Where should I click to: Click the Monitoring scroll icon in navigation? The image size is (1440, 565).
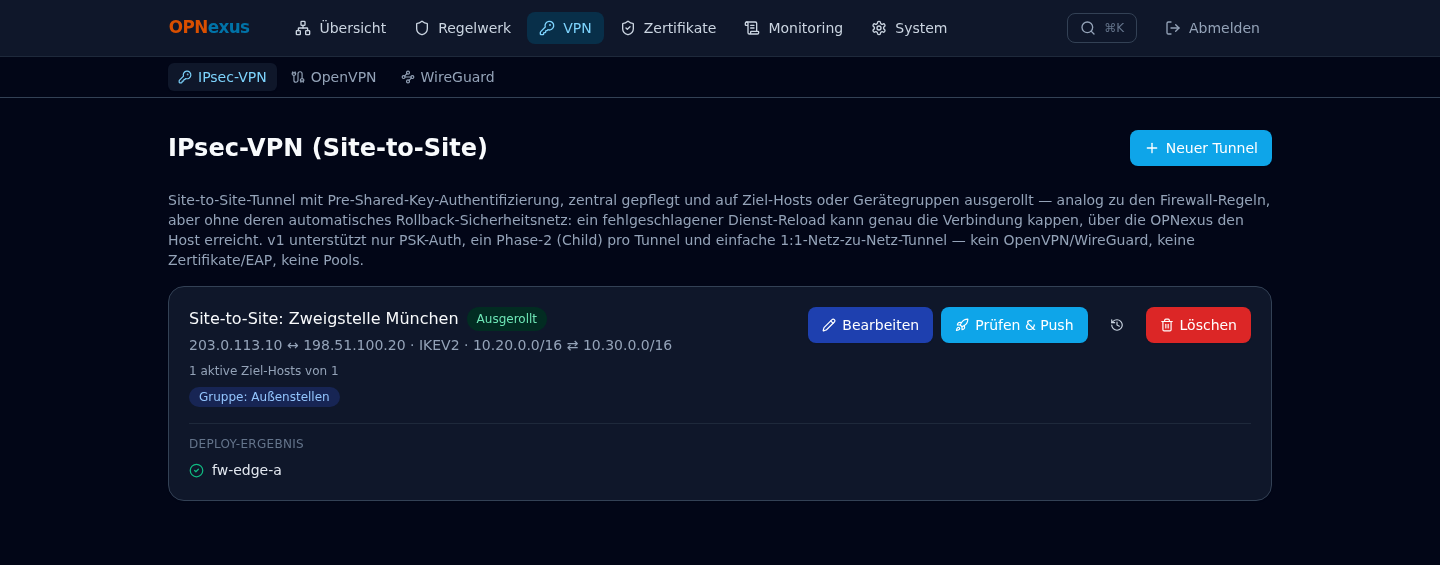pos(752,28)
